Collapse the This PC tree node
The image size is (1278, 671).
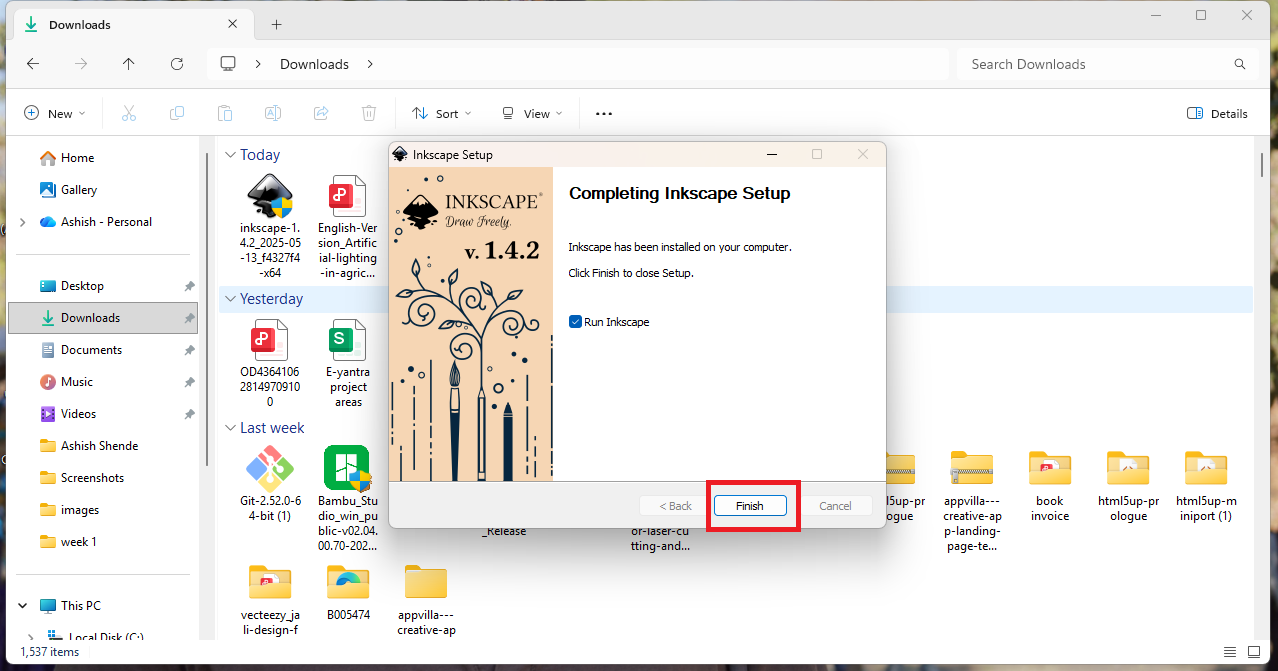(23, 606)
